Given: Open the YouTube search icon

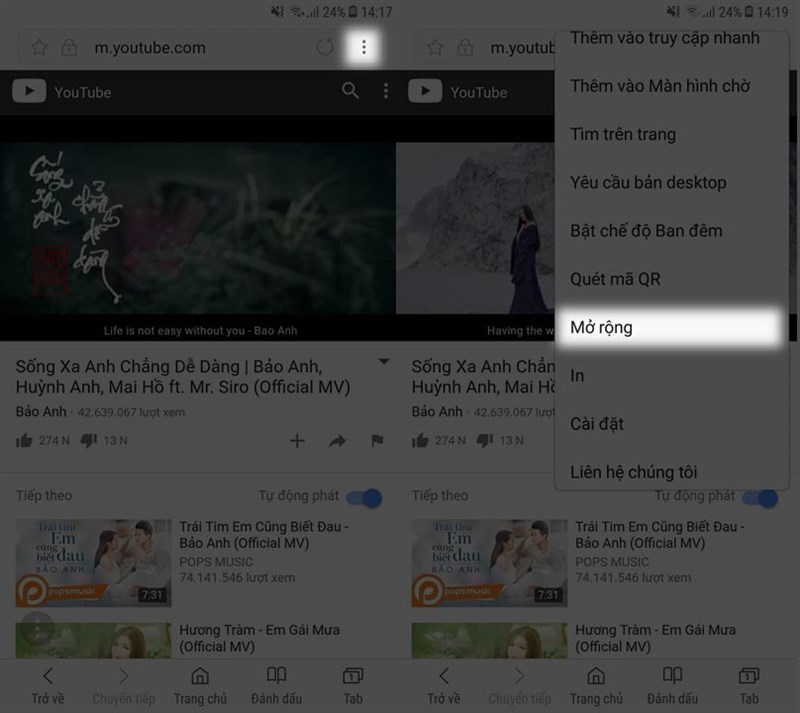Looking at the screenshot, I should [349, 91].
